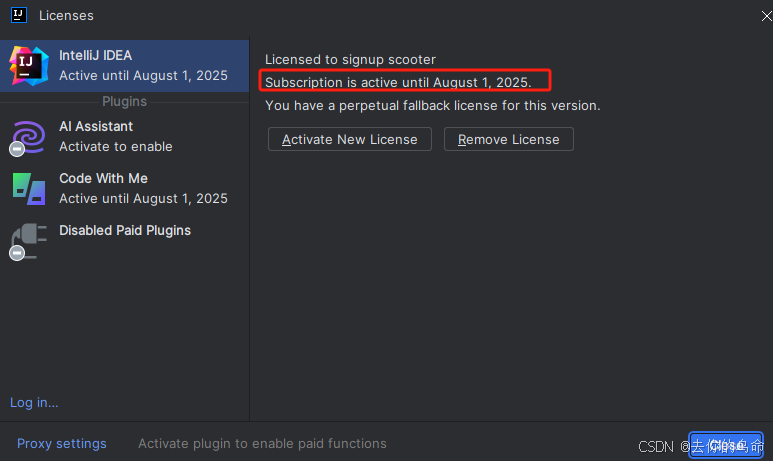
Task: Click the IntelliJ IDEA product logo in sidebar
Action: click(x=29, y=65)
